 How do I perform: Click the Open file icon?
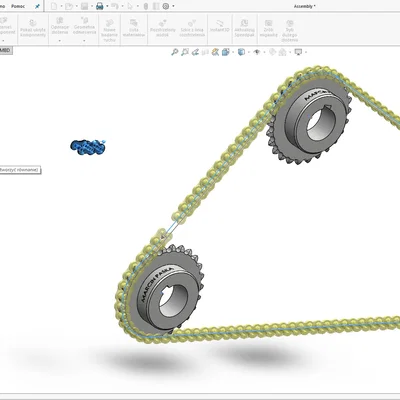pyautogui.click(x=69, y=6)
